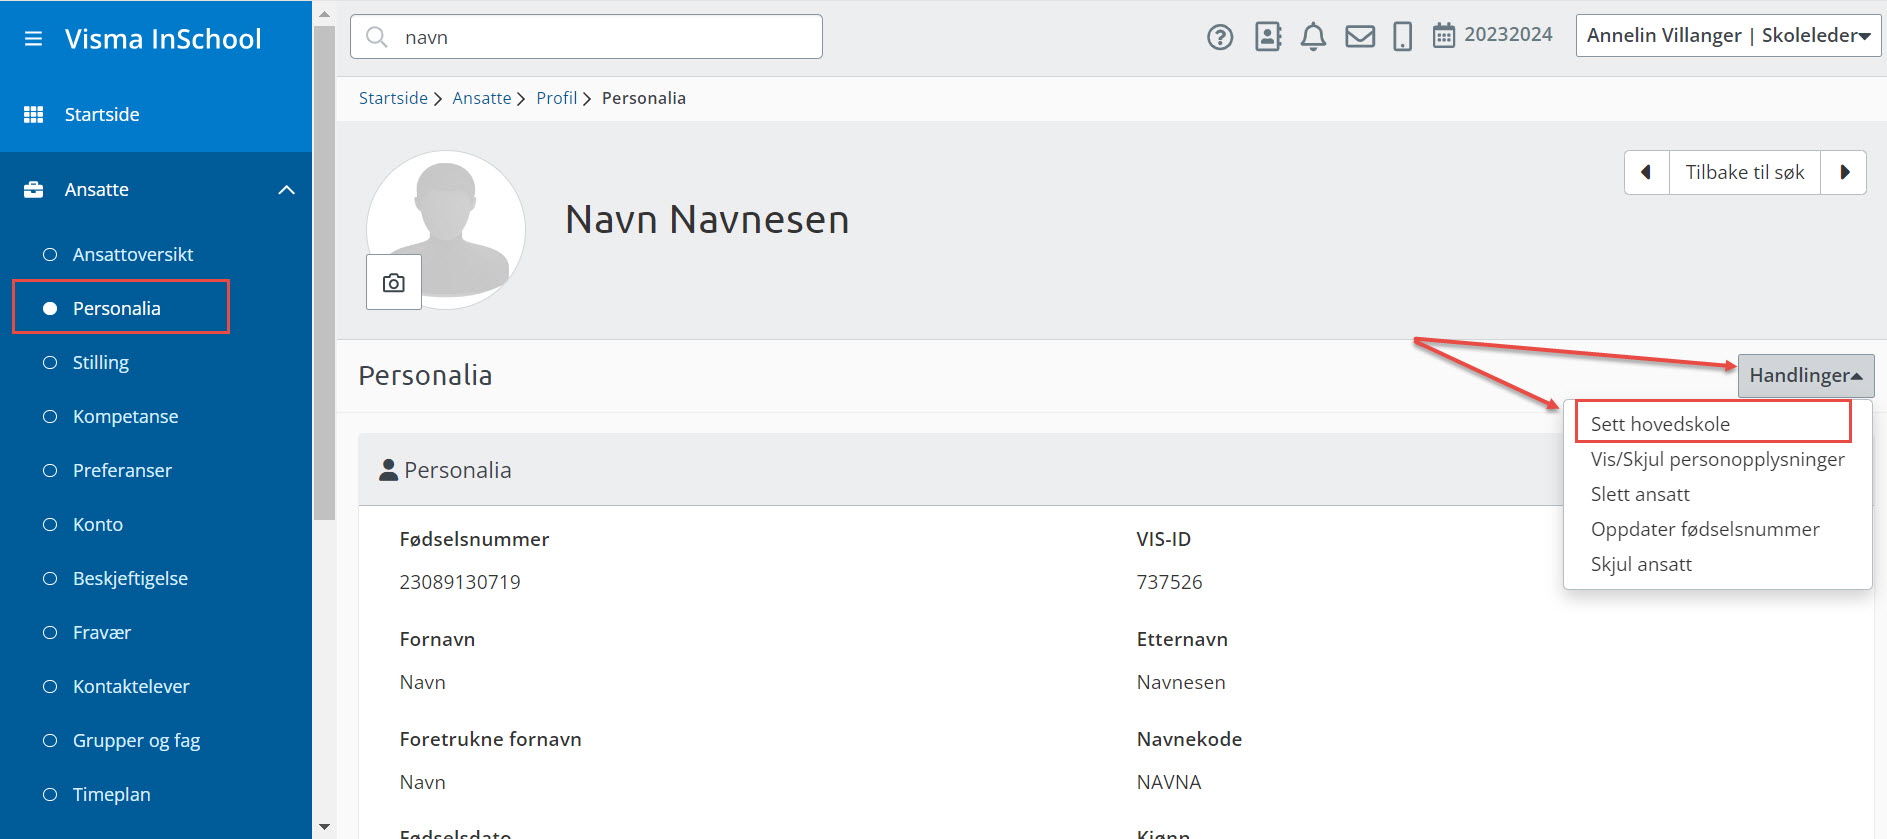This screenshot has height=839, width=1887.
Task: Open Kompetanse in the sidebar
Action: tap(125, 416)
